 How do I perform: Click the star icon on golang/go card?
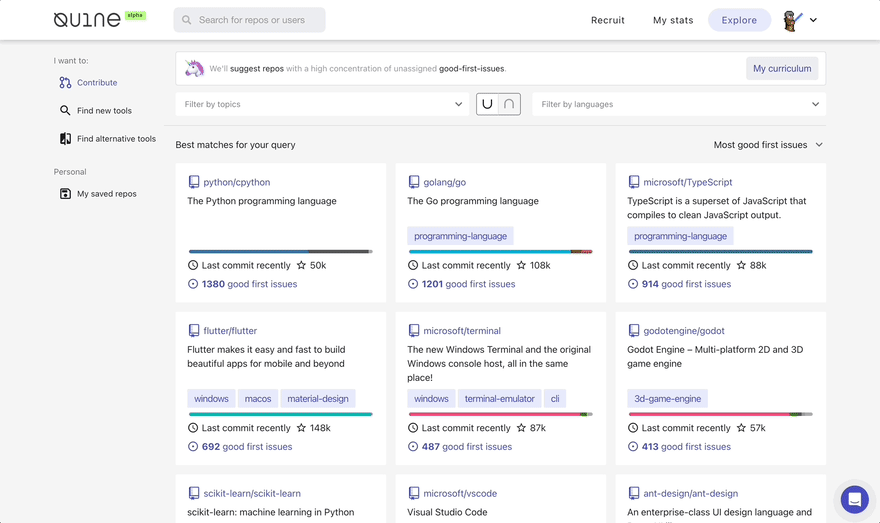click(x=521, y=265)
